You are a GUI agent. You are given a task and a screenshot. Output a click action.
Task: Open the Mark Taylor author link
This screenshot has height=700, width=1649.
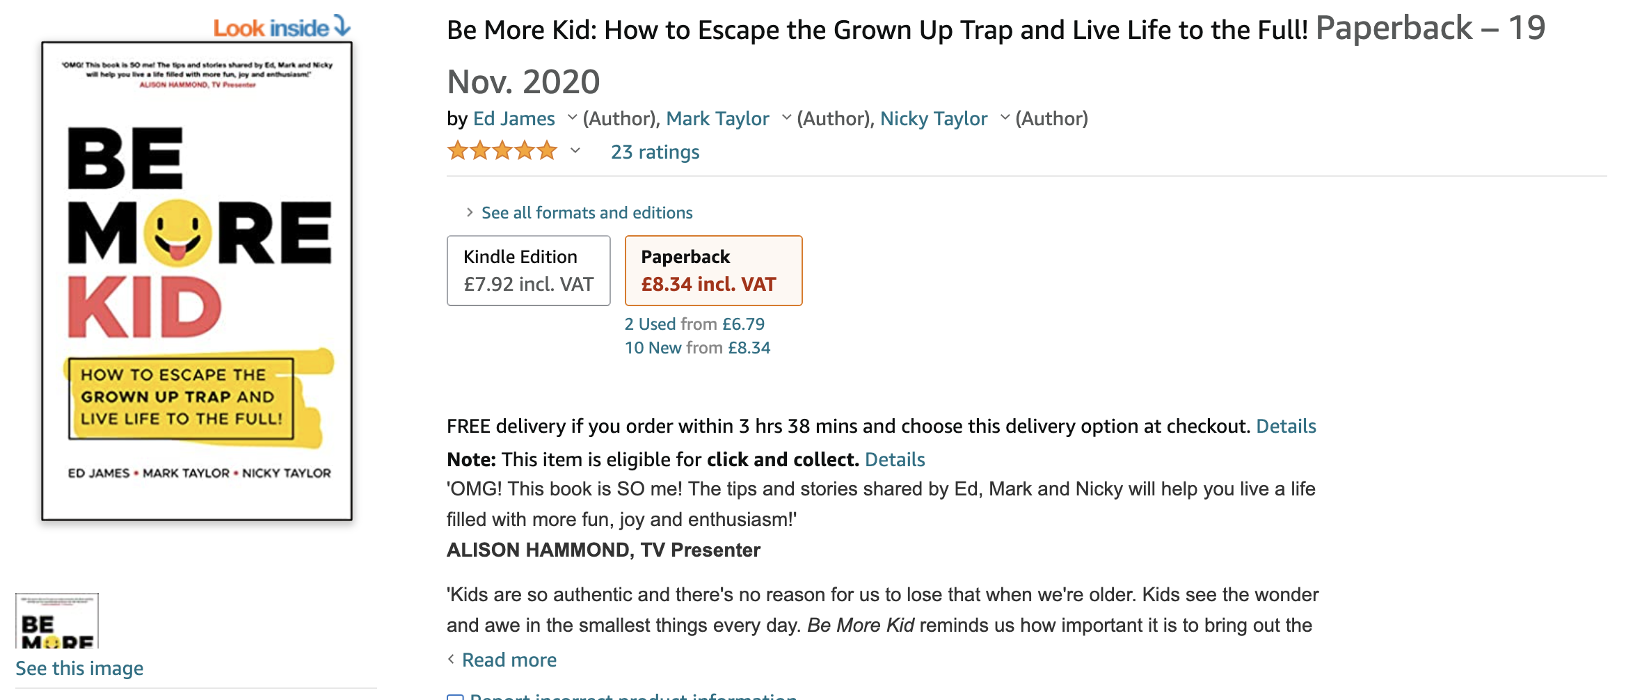(717, 119)
